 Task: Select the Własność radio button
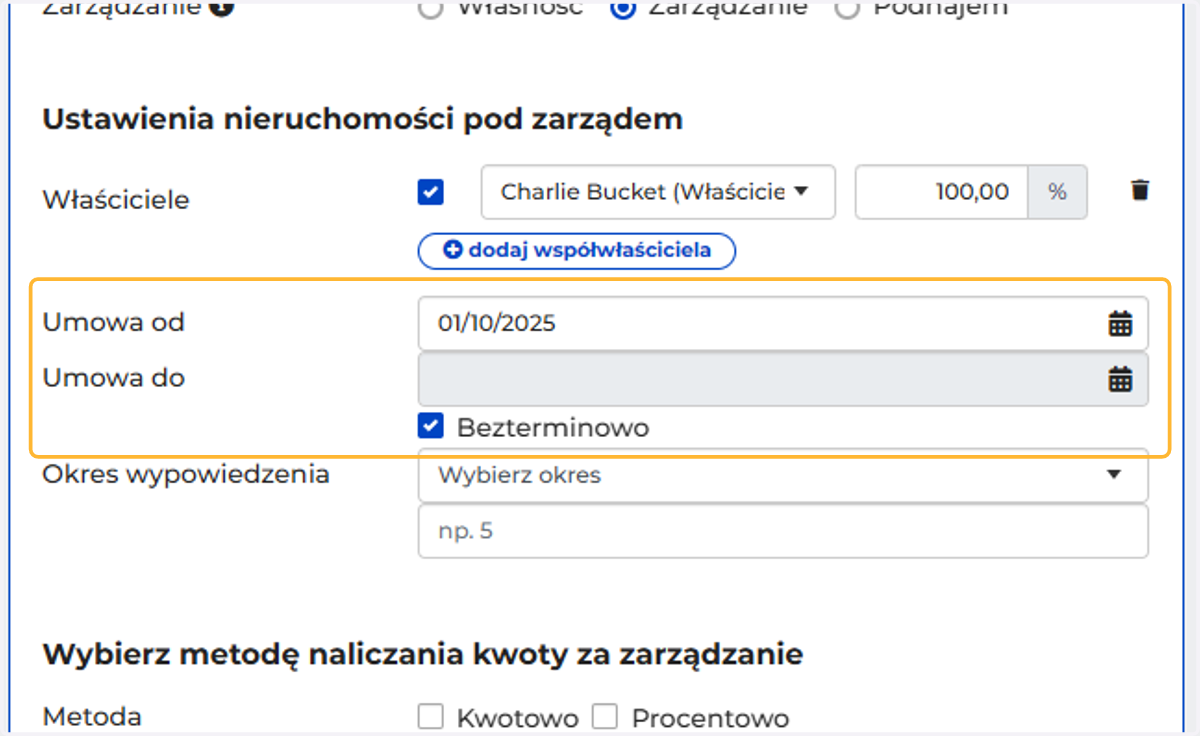point(430,8)
